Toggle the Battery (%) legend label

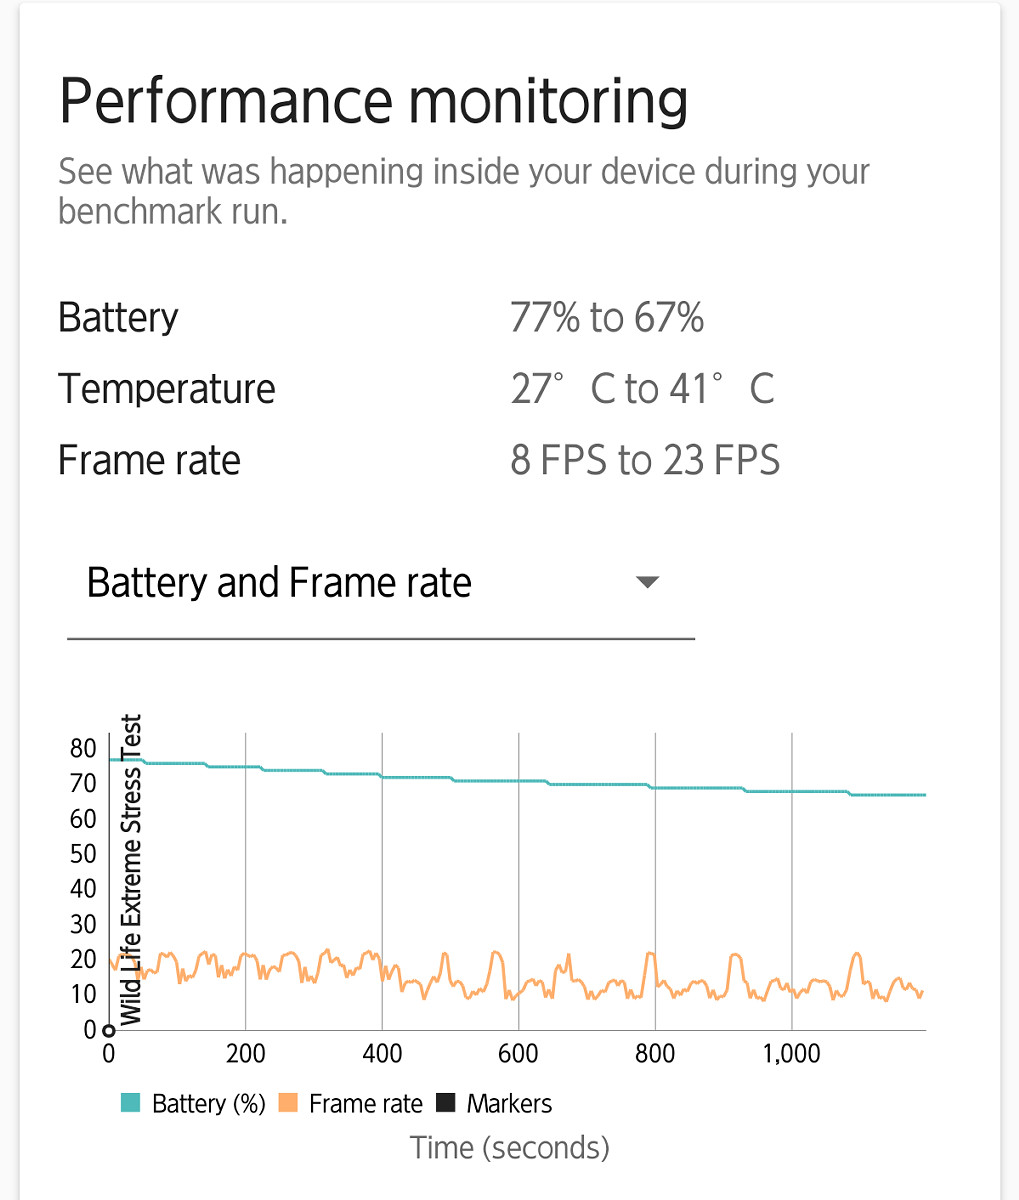(x=208, y=1104)
